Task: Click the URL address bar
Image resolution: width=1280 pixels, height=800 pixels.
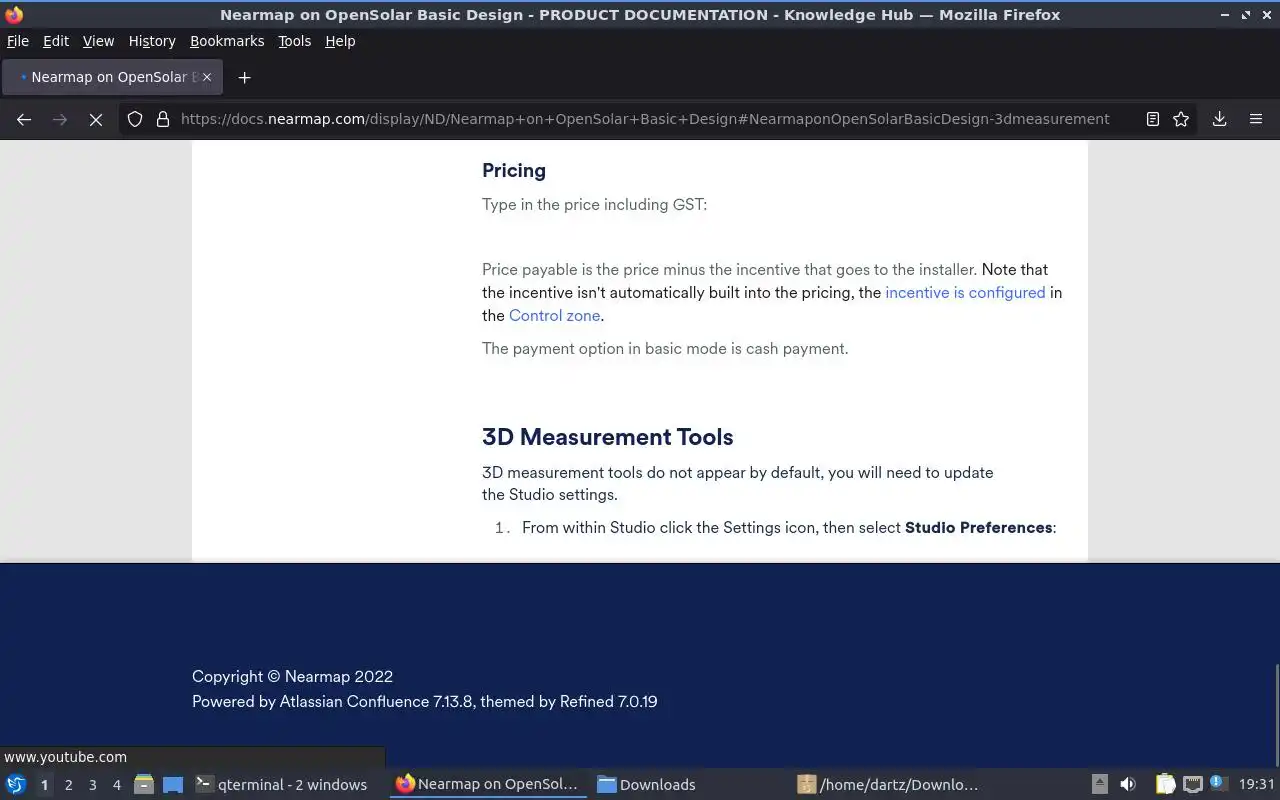Action: pos(645,119)
